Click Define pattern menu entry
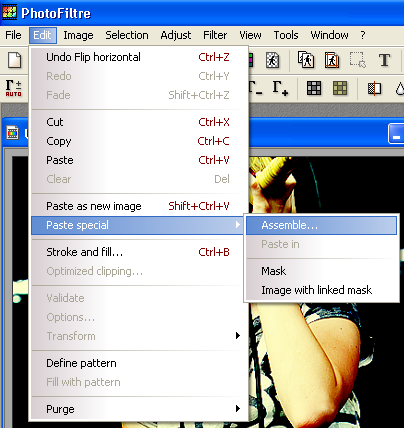 81,363
